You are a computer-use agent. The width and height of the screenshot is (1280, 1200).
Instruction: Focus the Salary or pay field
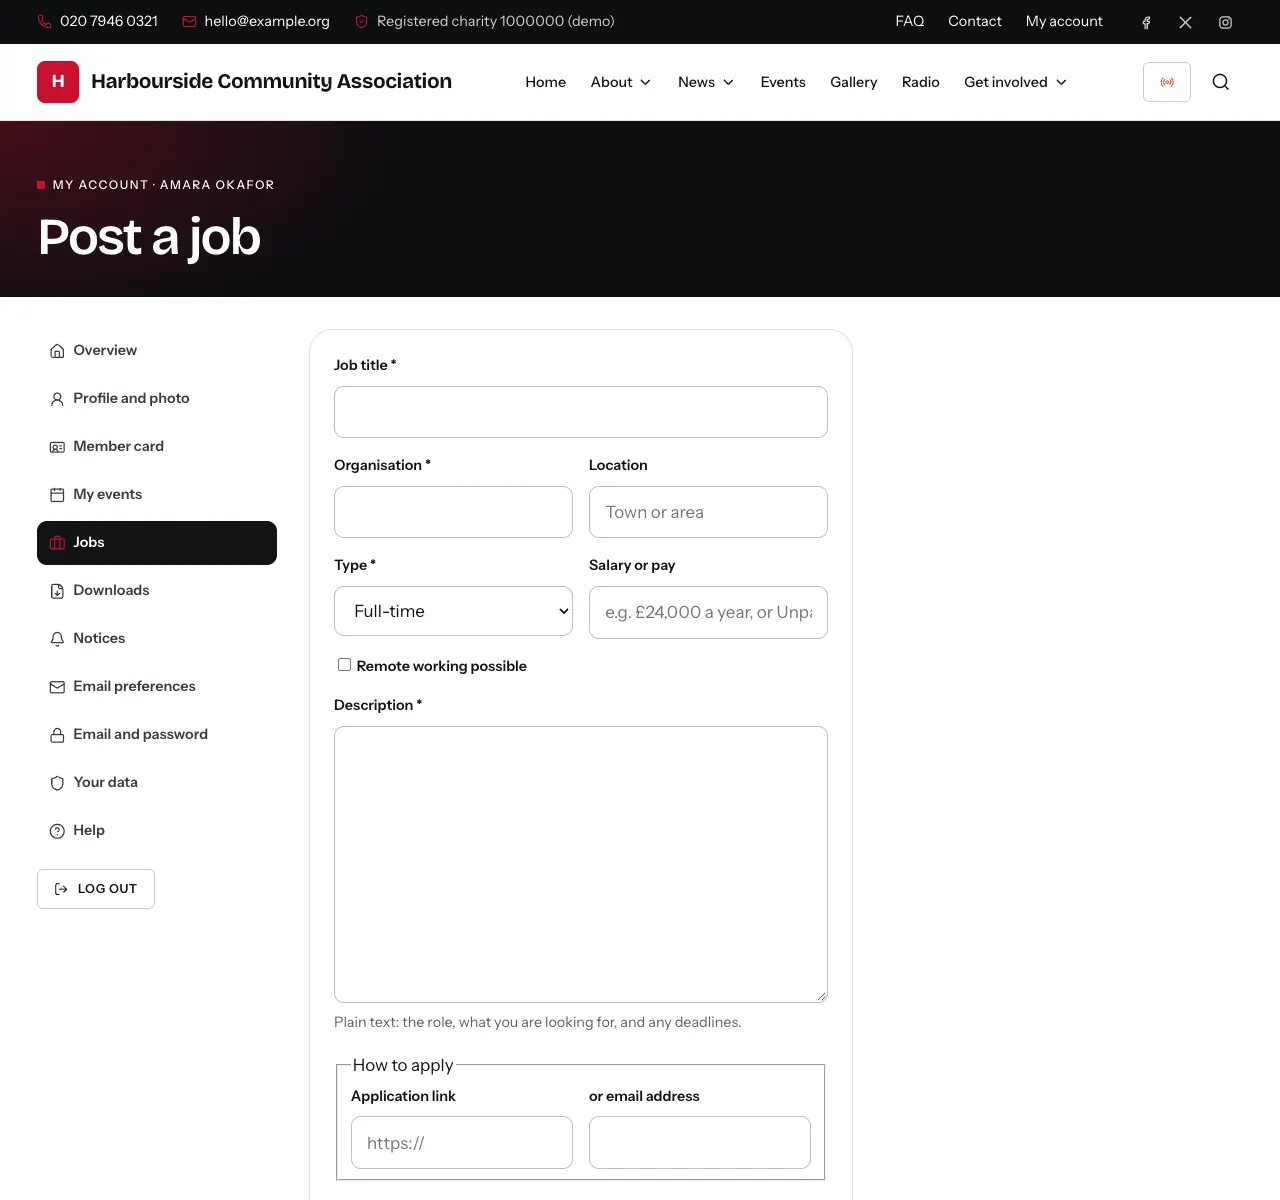point(708,612)
